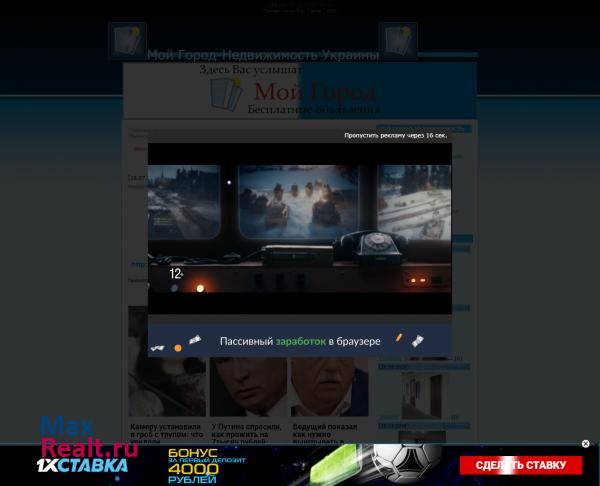Viewport: 600px width, 486px height.
Task: Open 'Мой Город-Недвижимость Украины' site title
Action: 262,55
